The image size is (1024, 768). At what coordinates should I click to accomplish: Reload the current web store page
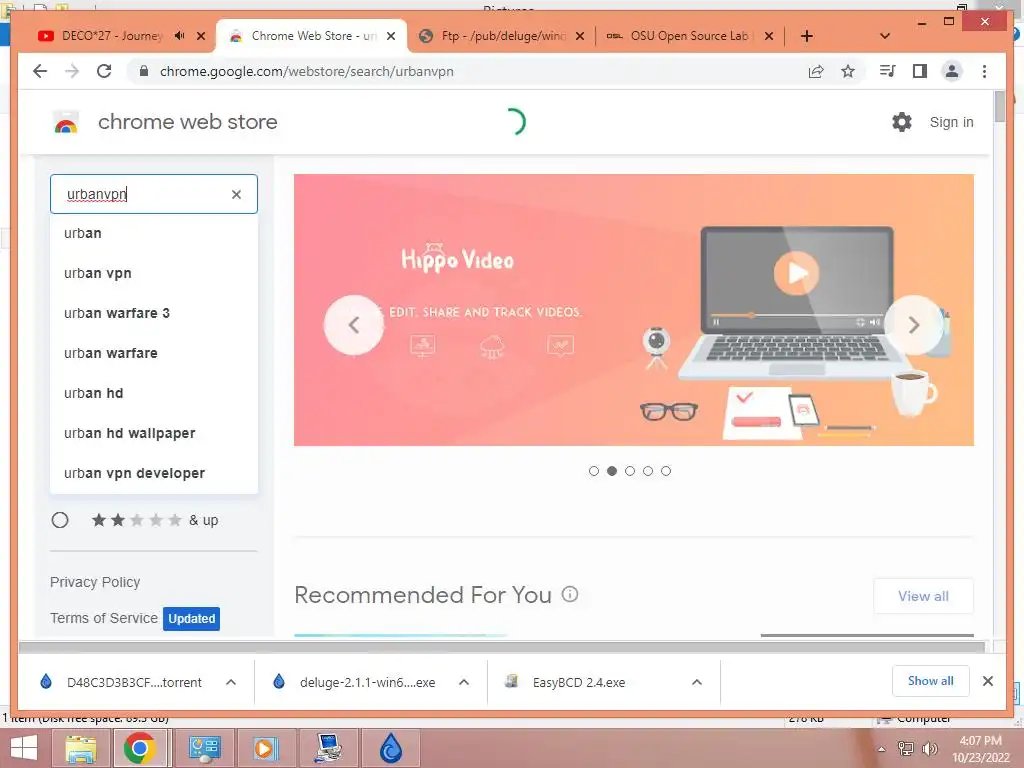coord(104,71)
